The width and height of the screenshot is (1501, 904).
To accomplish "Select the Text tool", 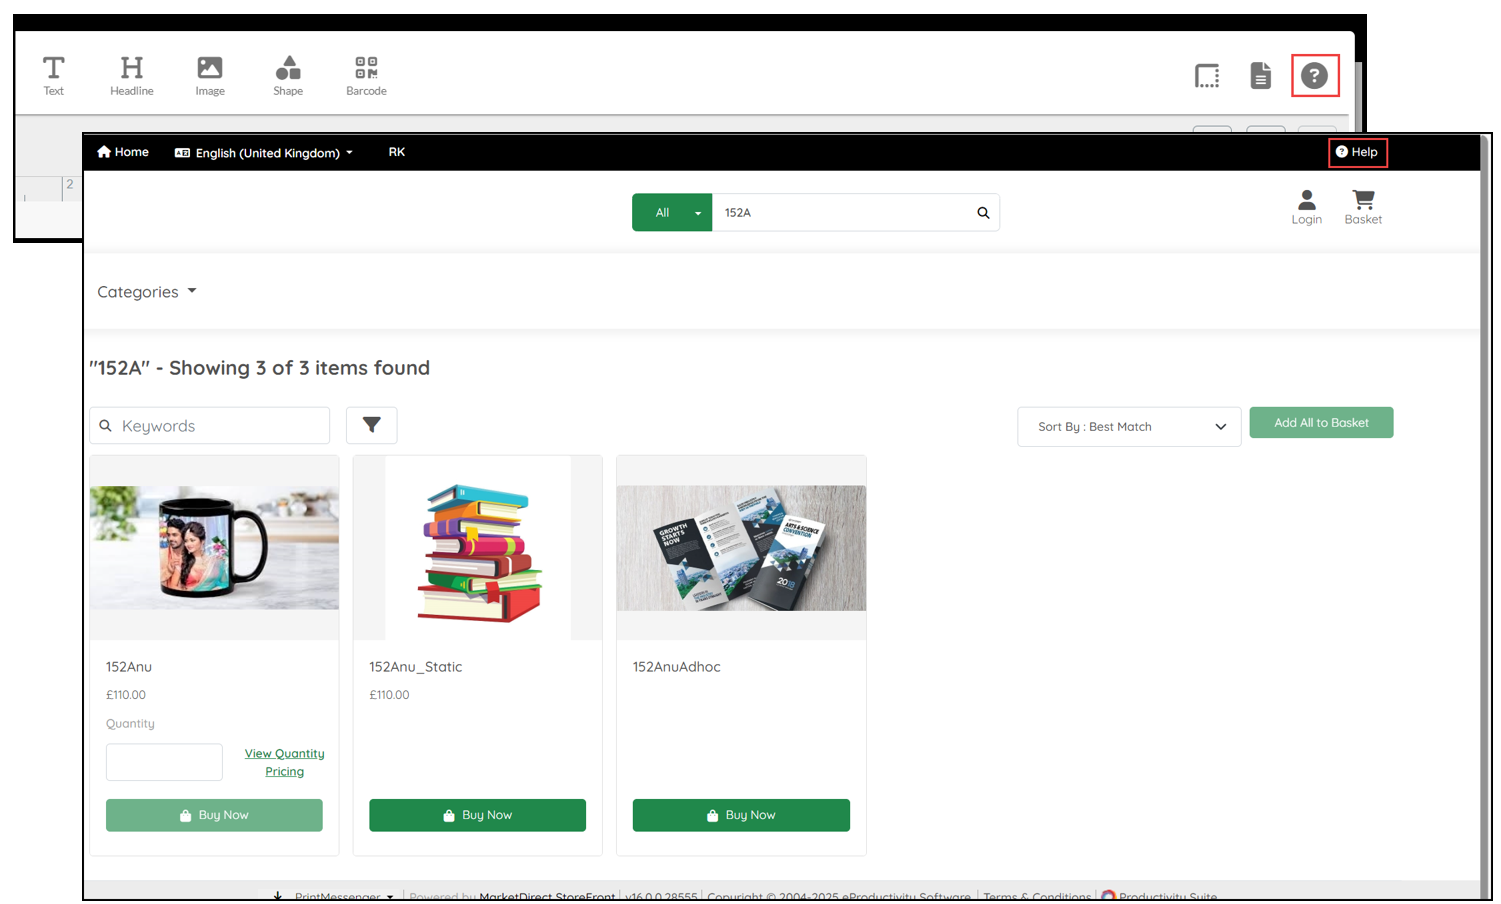I will click(x=53, y=75).
